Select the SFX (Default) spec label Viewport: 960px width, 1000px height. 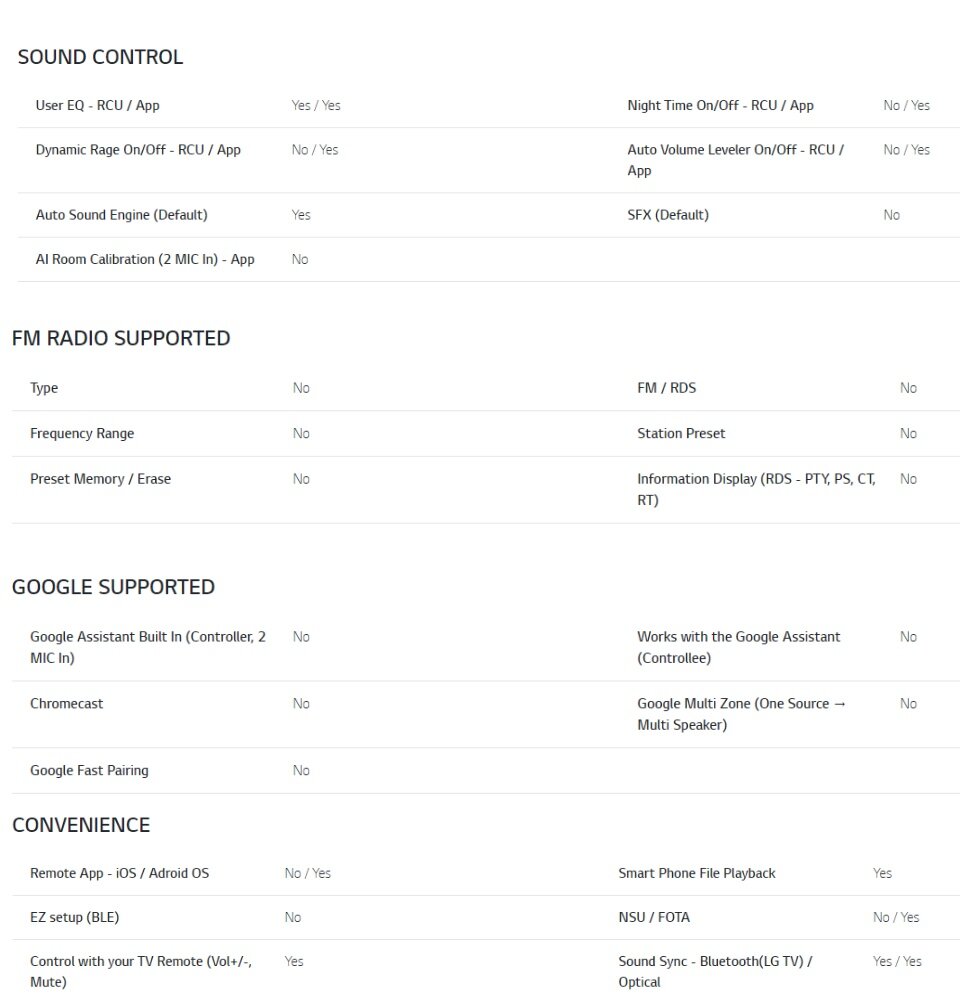[x=668, y=215]
